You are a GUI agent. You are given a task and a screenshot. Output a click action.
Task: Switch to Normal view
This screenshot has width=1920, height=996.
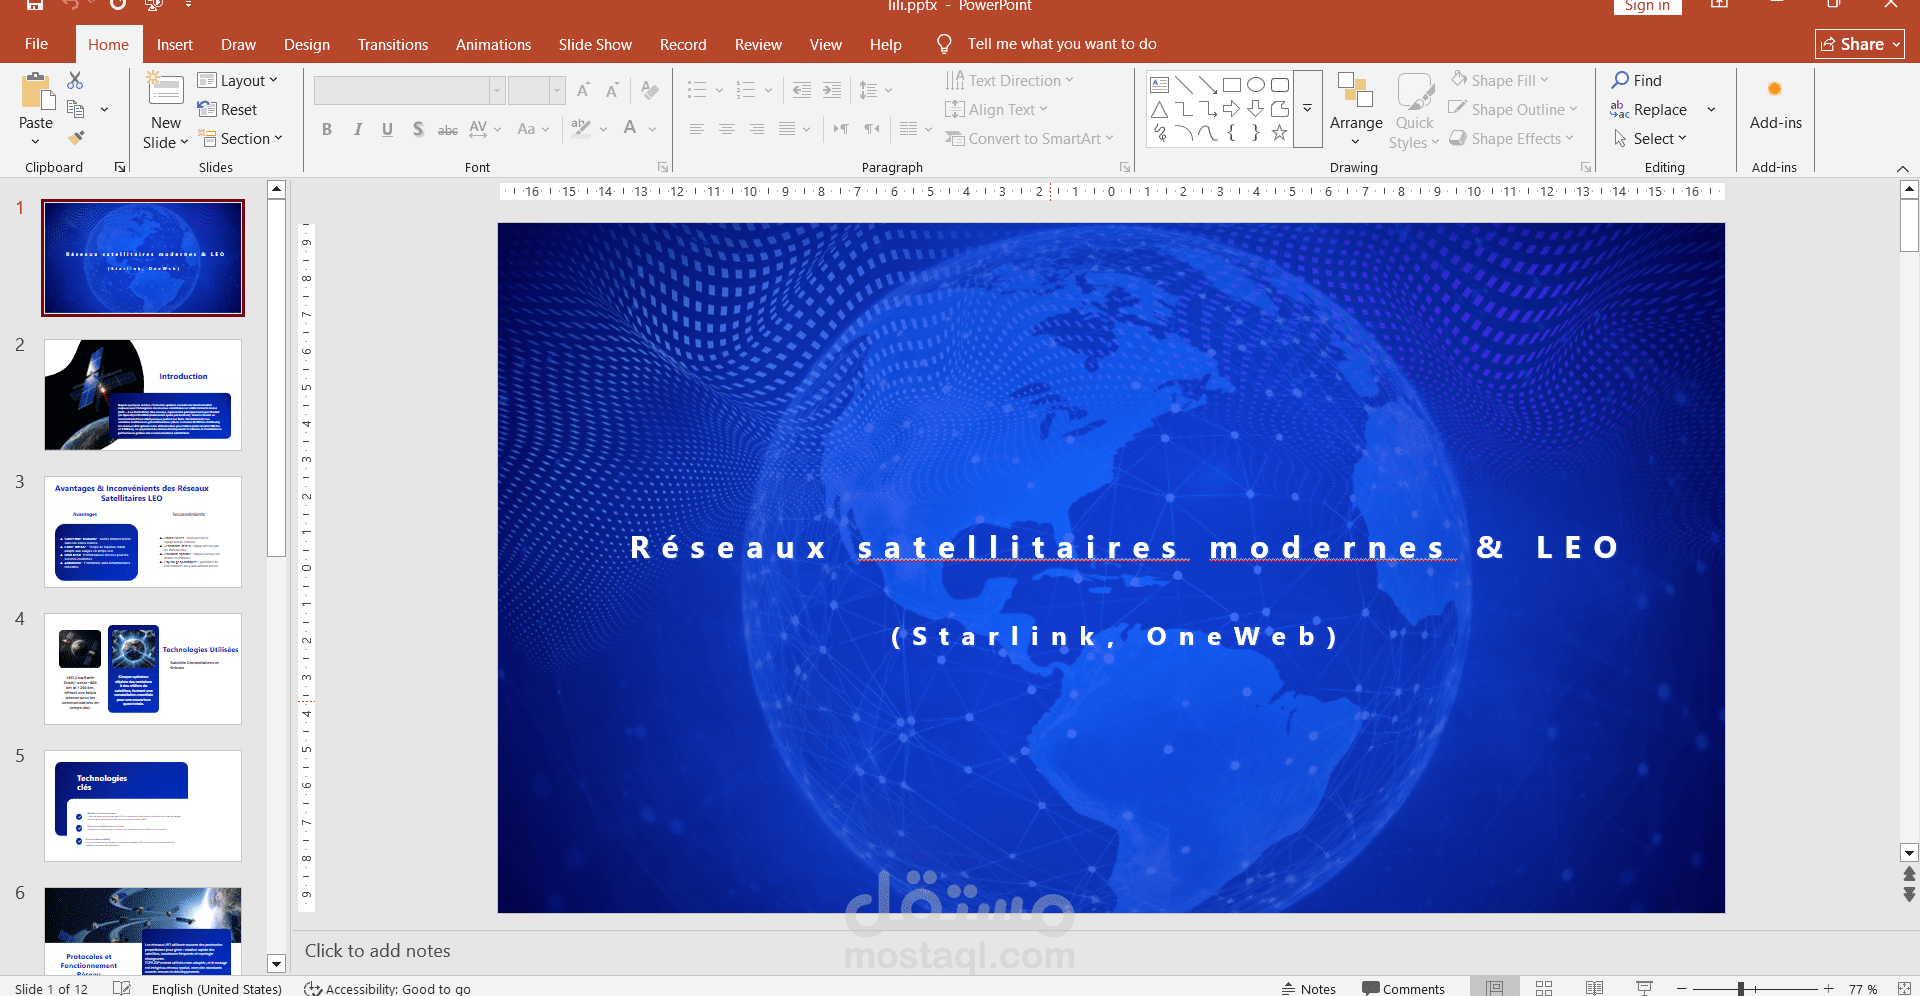(x=1494, y=988)
